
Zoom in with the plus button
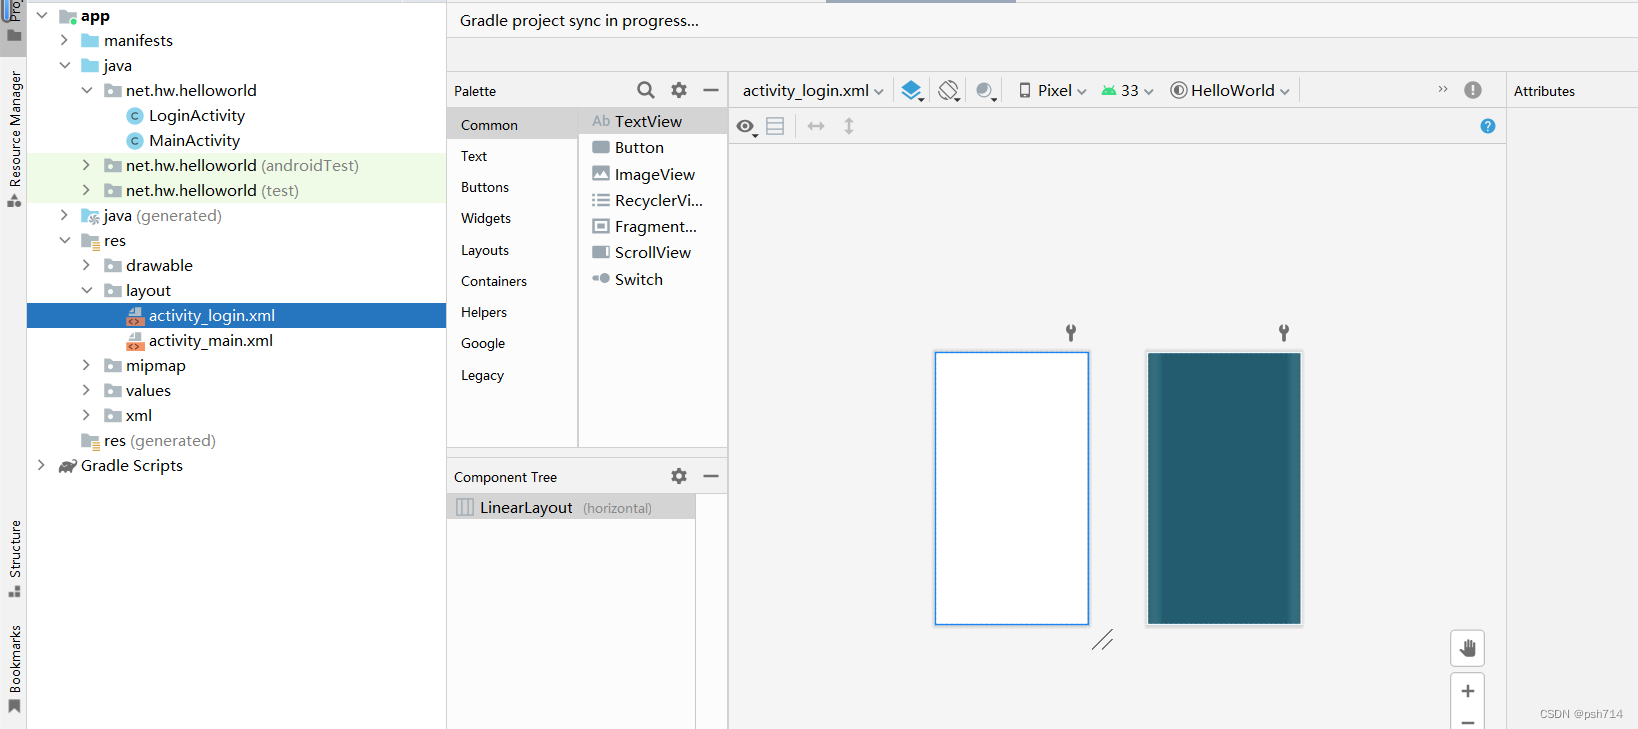click(1467, 691)
